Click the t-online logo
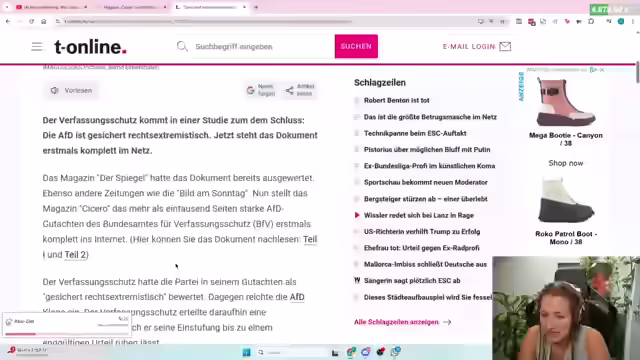The width and height of the screenshot is (640, 360). 90,47
